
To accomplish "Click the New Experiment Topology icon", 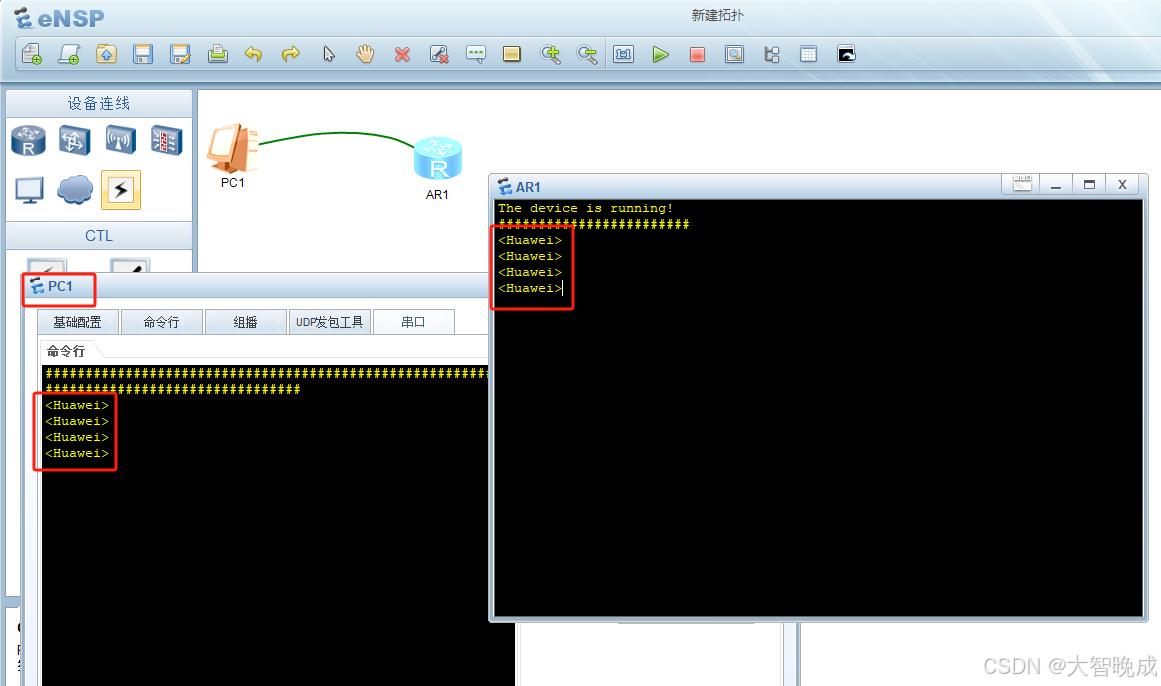I will click(x=69, y=54).
